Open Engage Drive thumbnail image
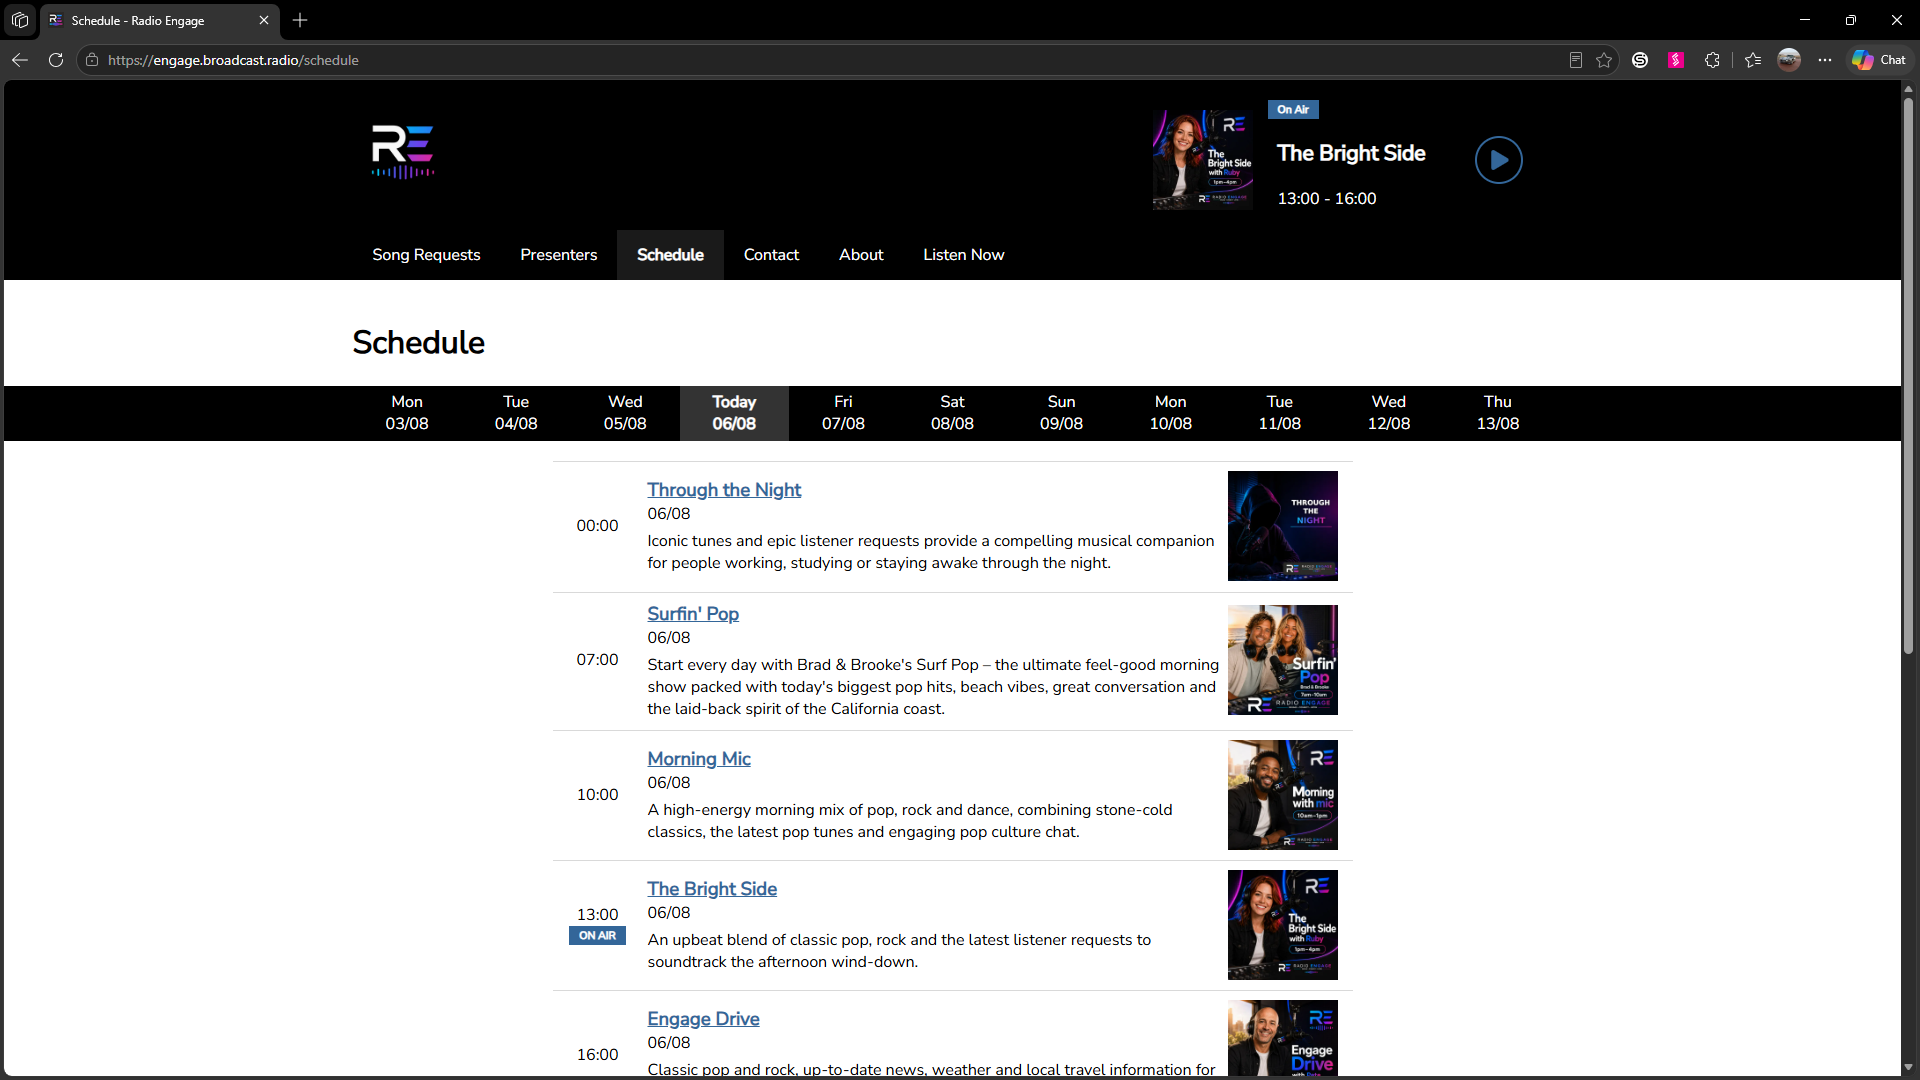The width and height of the screenshot is (1920, 1080). 1283,1038
